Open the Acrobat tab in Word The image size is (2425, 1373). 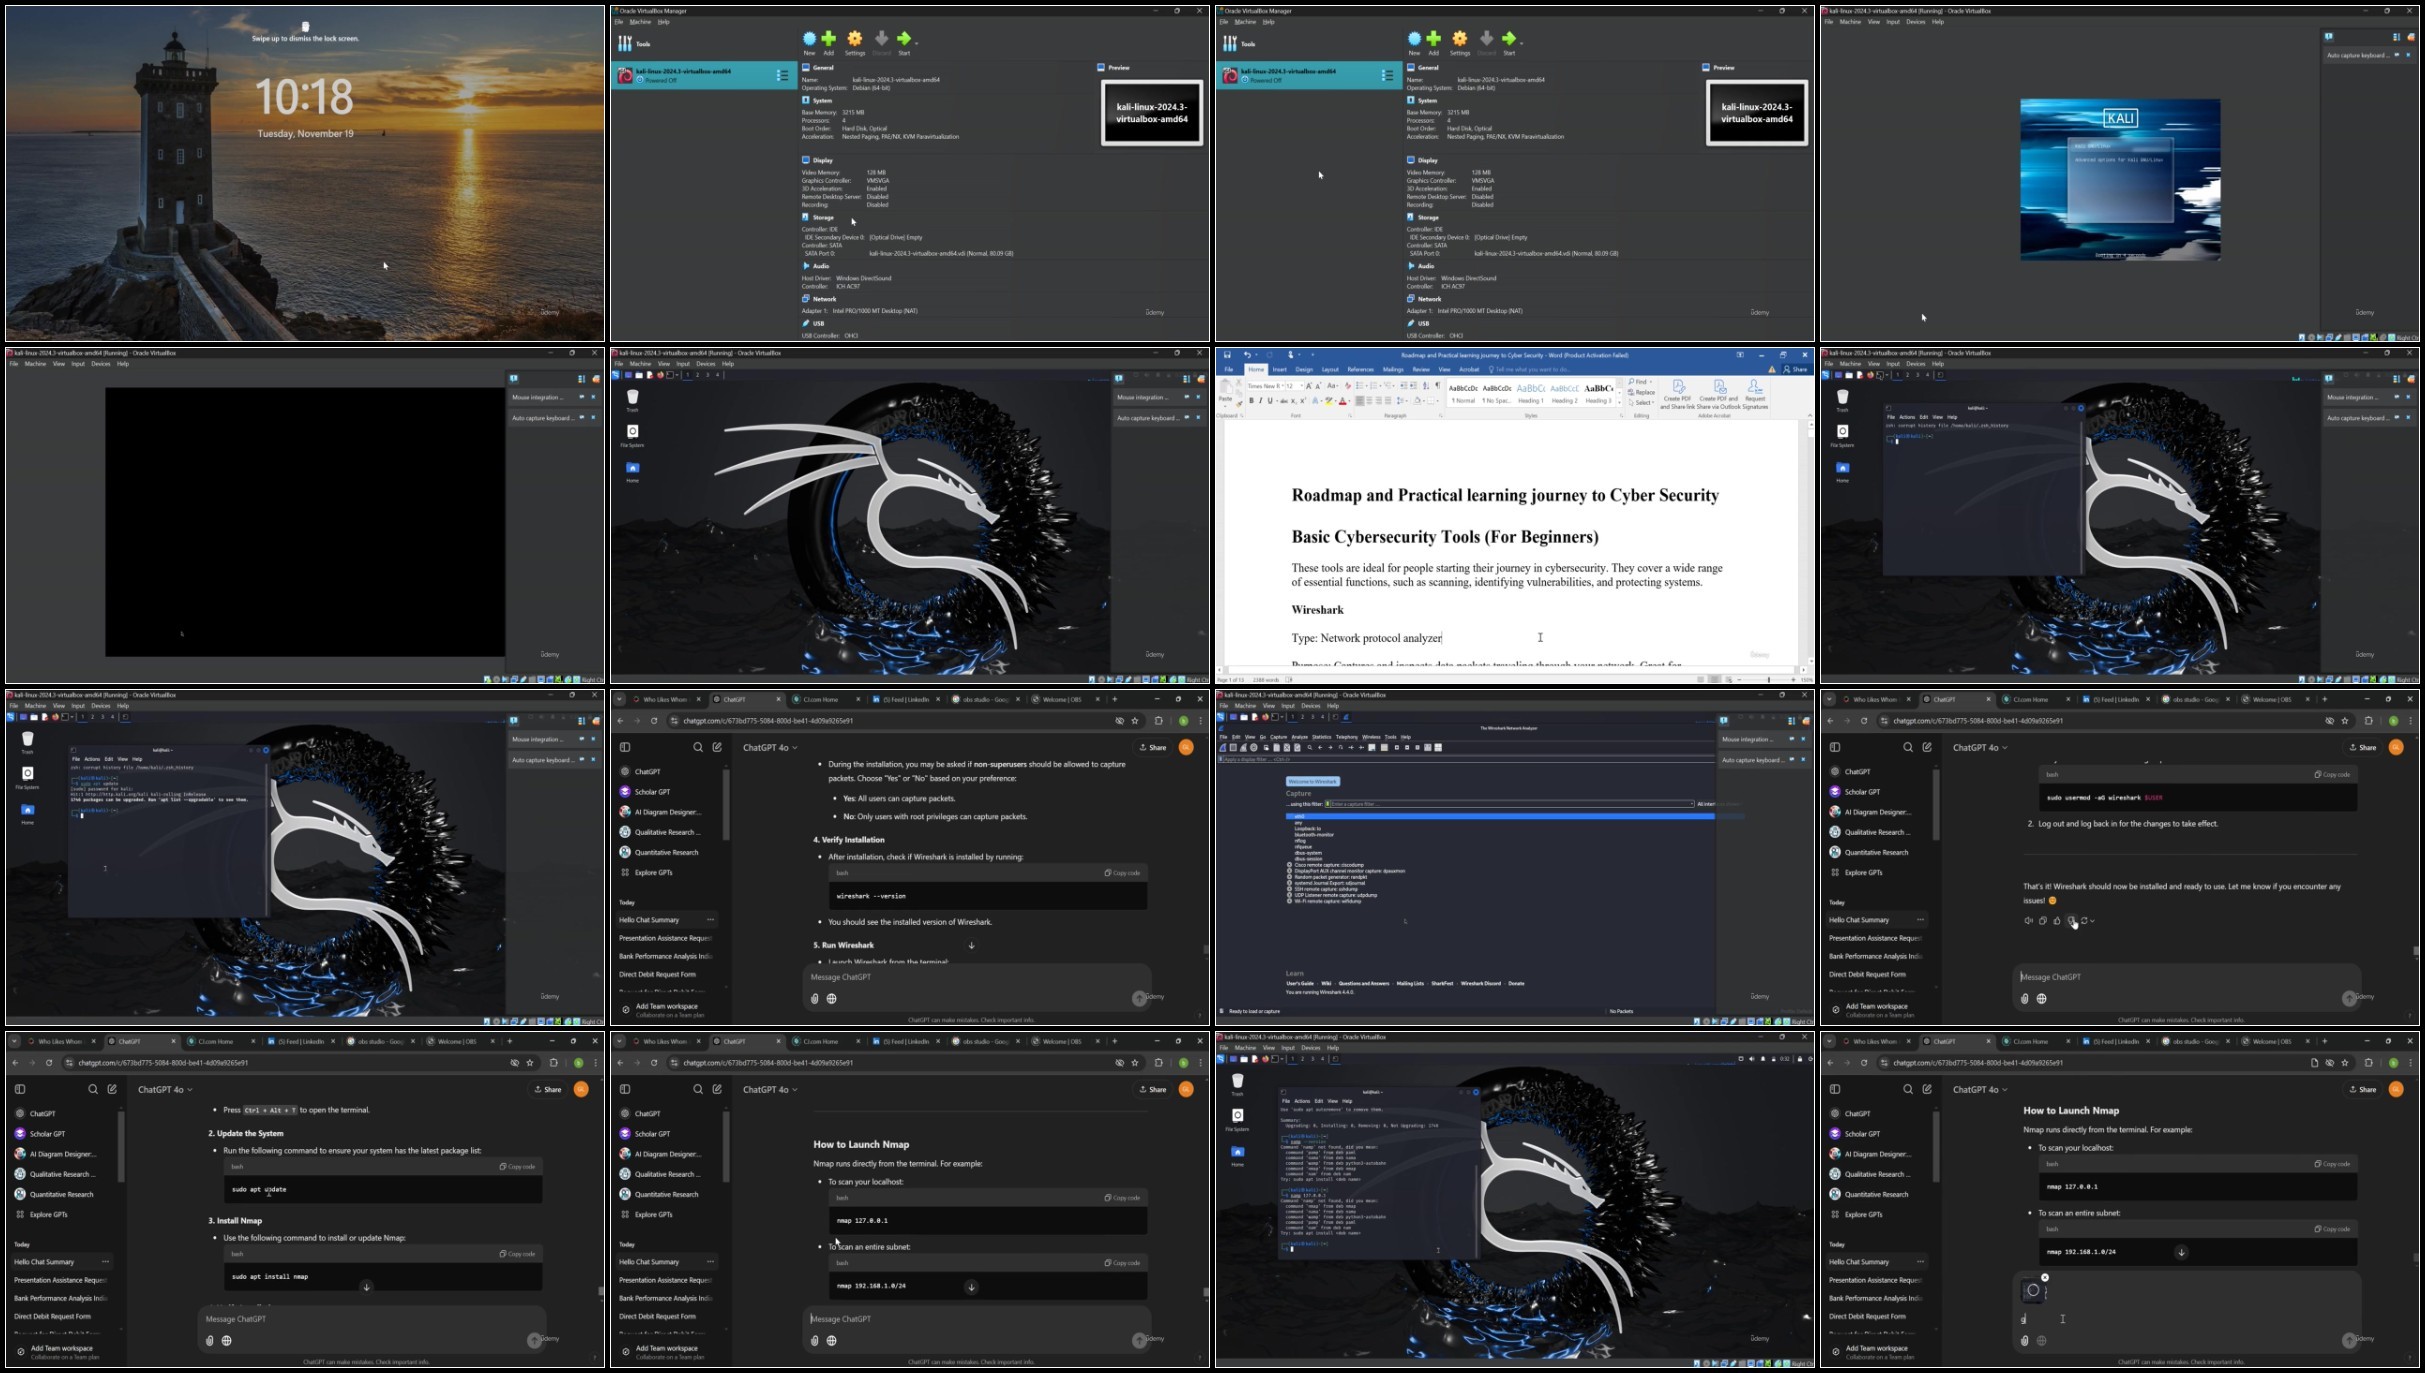[1469, 369]
